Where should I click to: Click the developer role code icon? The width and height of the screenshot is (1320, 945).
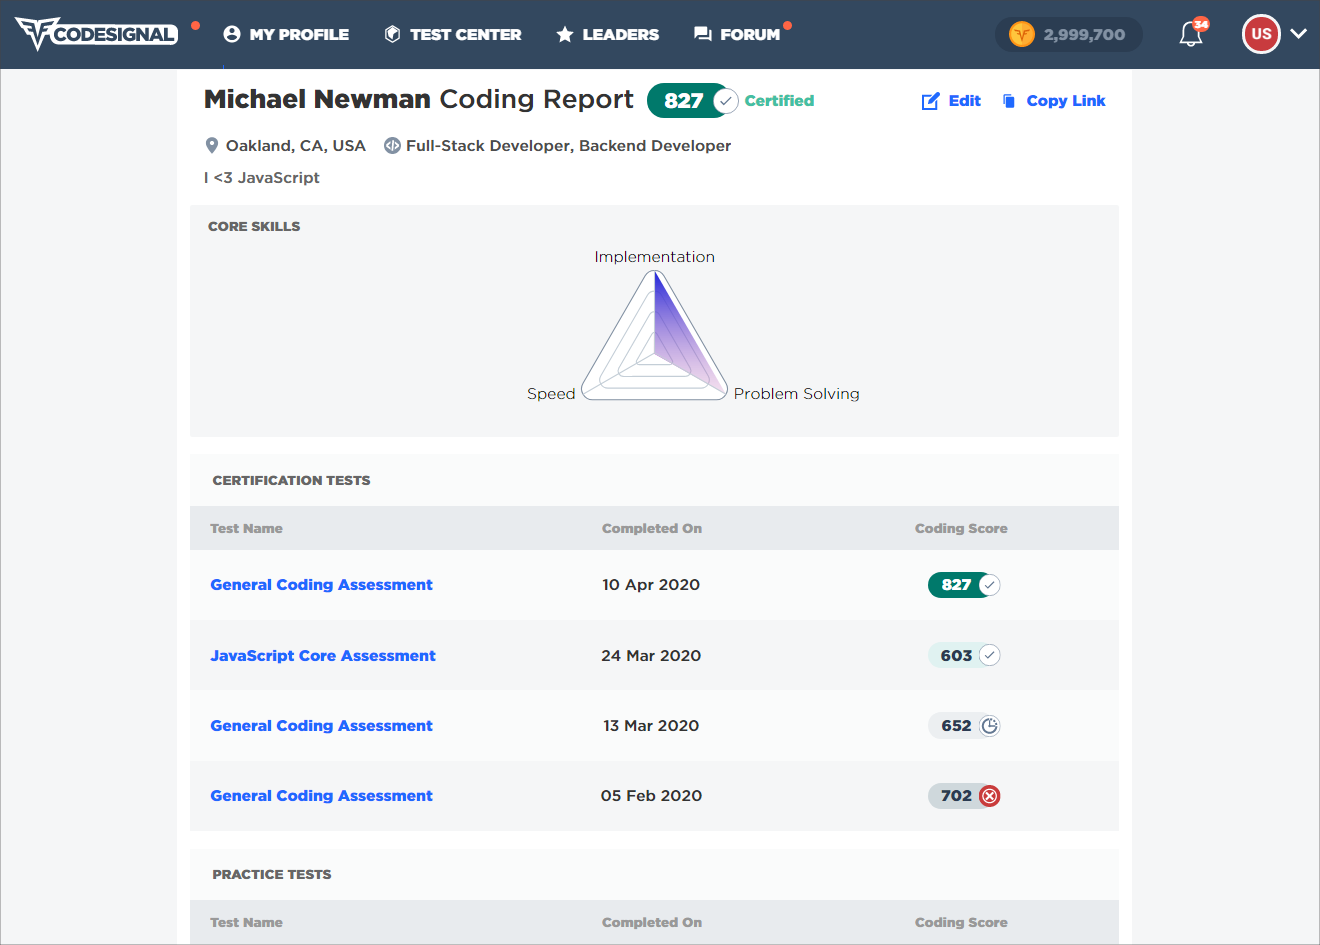(393, 146)
